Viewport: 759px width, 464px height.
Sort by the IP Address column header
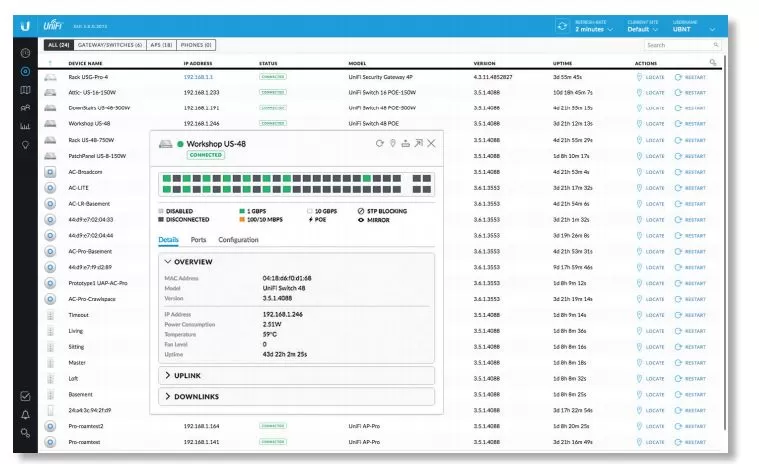(198, 63)
